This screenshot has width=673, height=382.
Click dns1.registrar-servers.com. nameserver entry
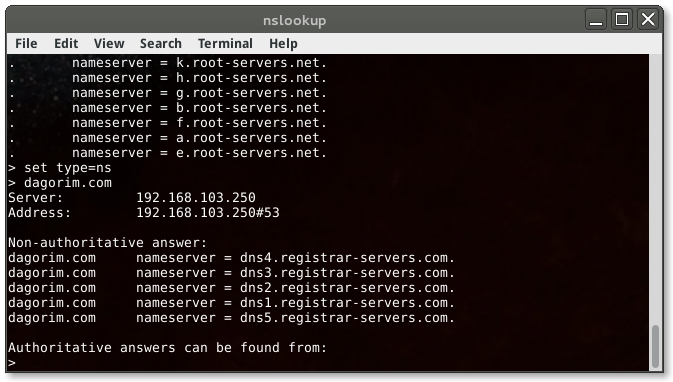tap(231, 303)
